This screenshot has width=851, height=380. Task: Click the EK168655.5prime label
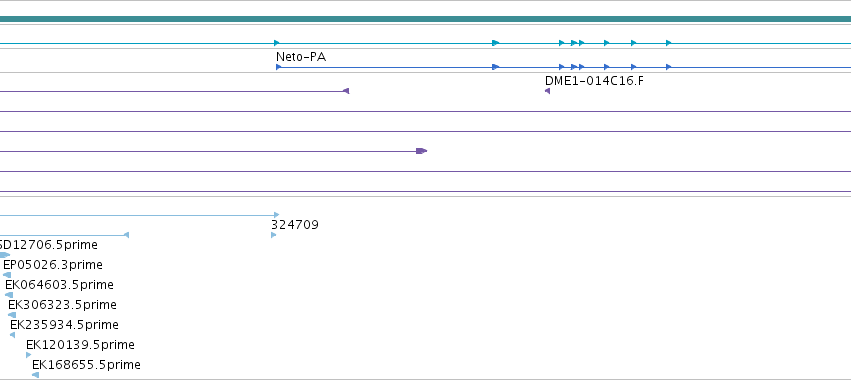pyautogui.click(x=86, y=365)
